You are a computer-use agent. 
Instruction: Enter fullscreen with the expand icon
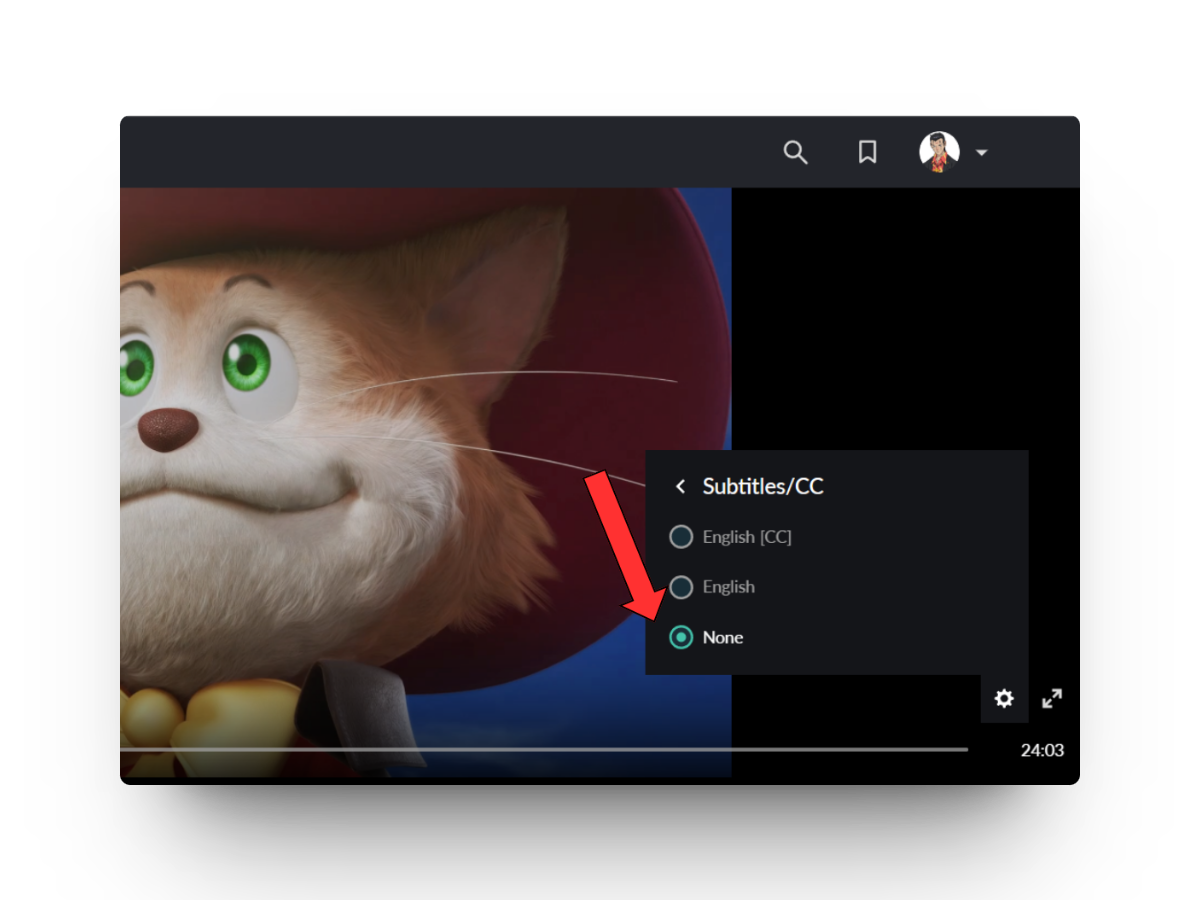coord(1051,698)
